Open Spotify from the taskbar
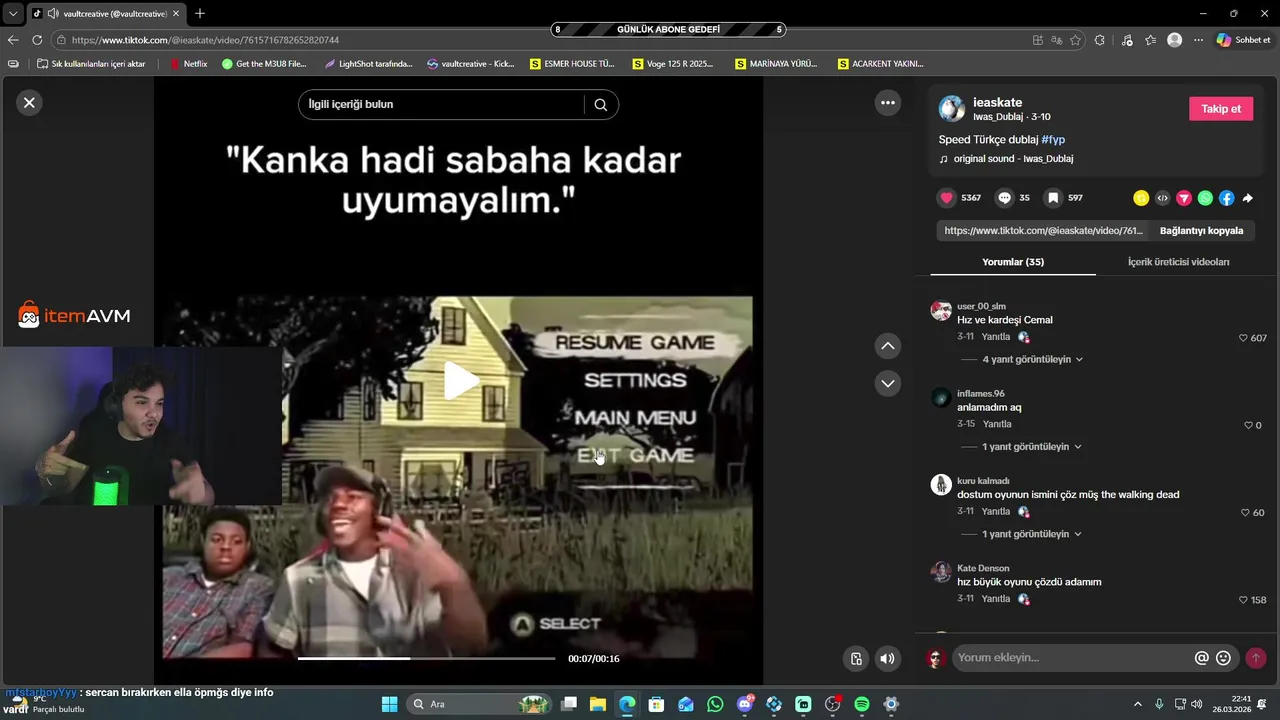 pyautogui.click(x=862, y=704)
